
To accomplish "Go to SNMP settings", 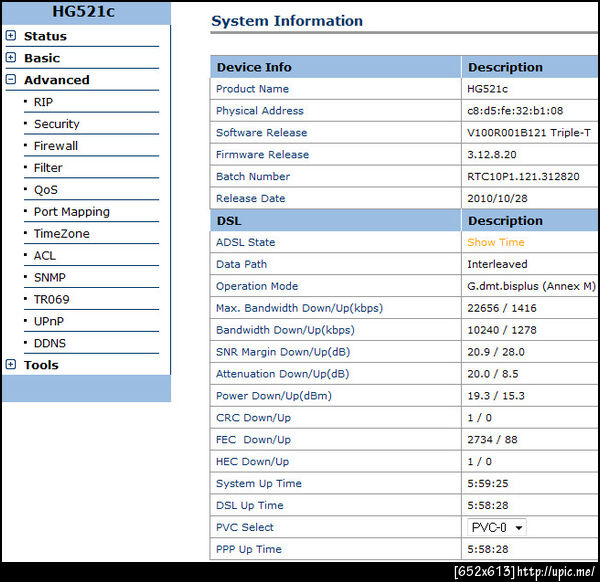I will [49, 278].
